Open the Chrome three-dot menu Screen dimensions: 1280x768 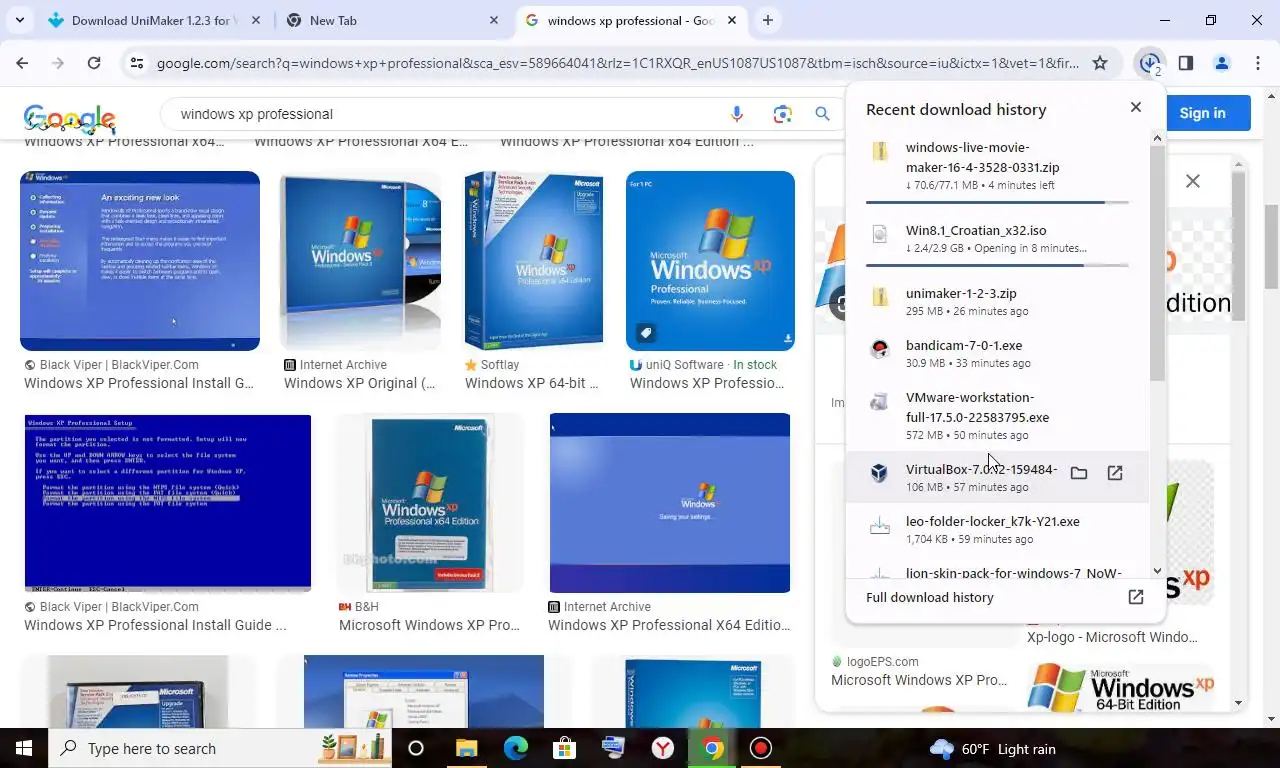pos(1257,63)
